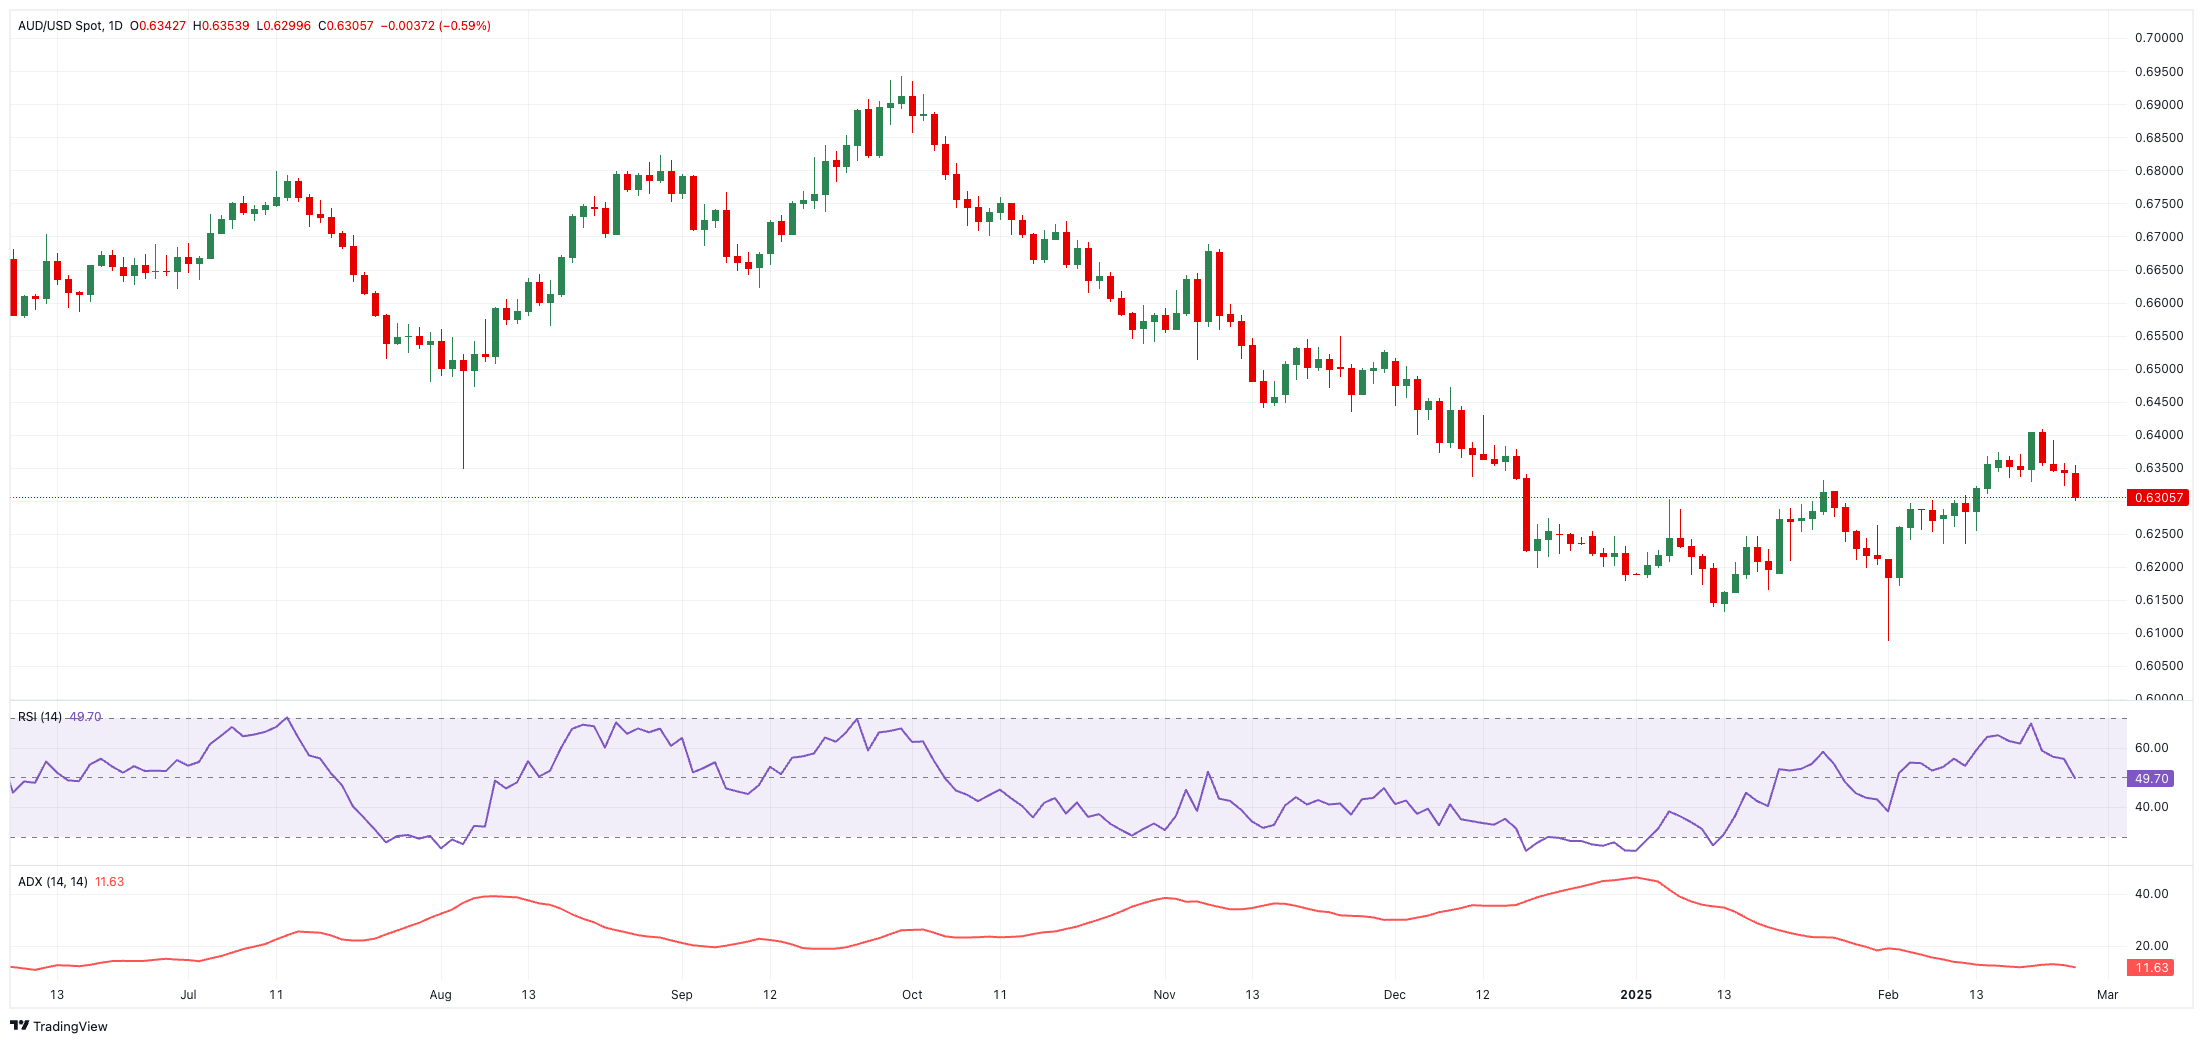Click the Aug label on time axis
Image resolution: width=2203 pixels, height=1043 pixels.
click(440, 995)
